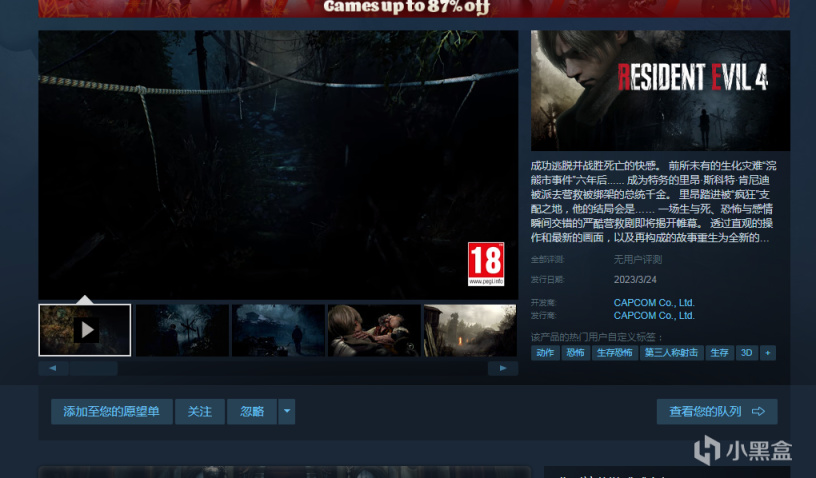Select the third screenshot with the dark village
The width and height of the screenshot is (816, 478).
(x=278, y=330)
